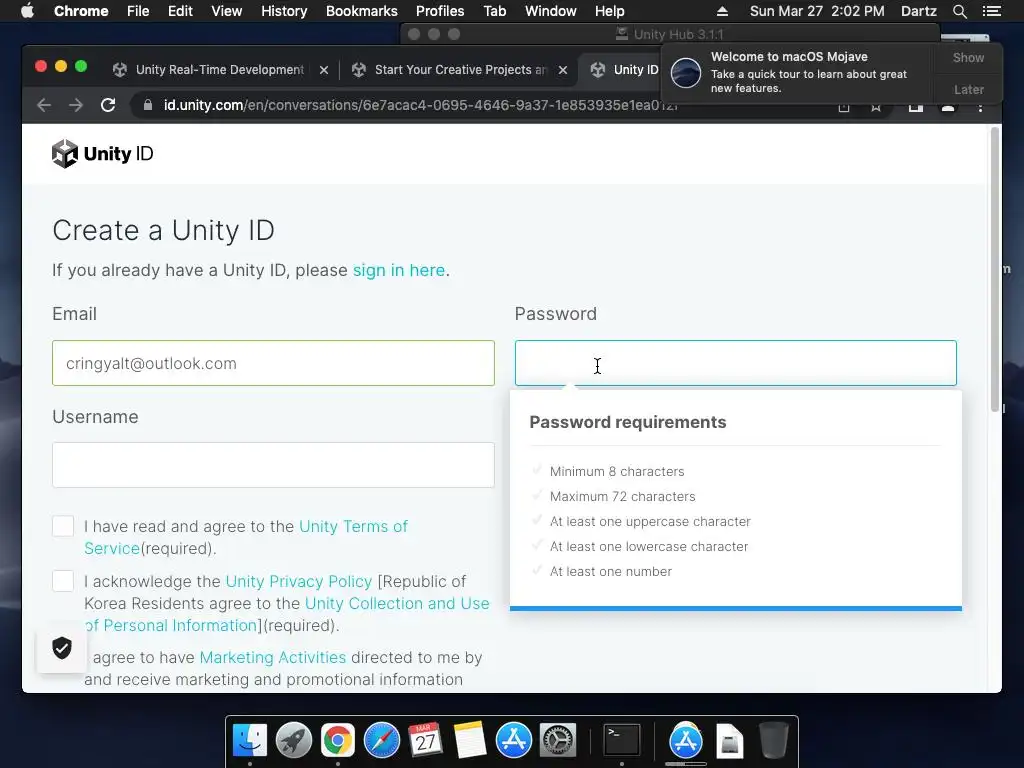Click the eject icon in the menu bar
The height and width of the screenshot is (768, 1024).
pos(722,11)
